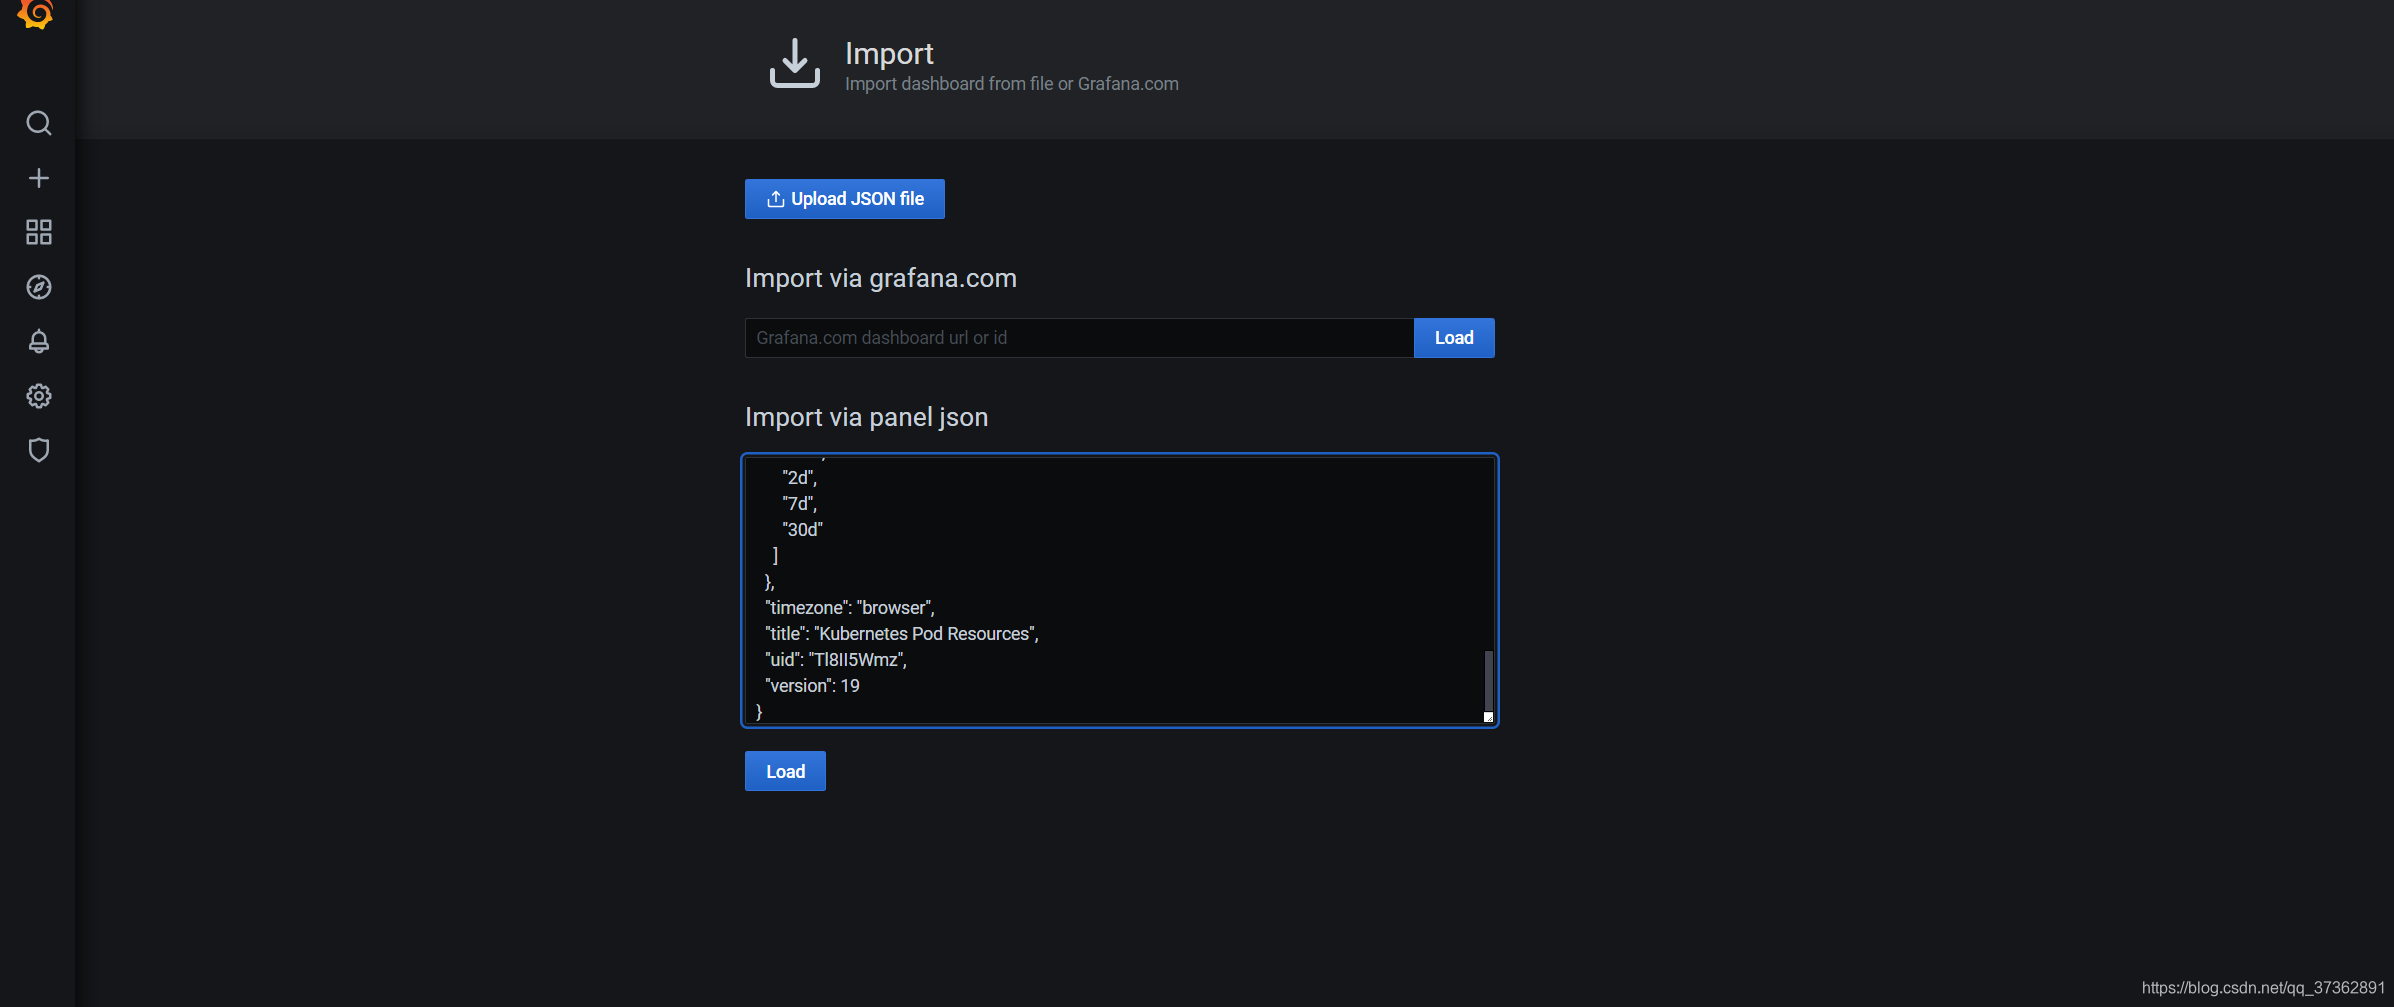Click the "timezone": "browser" line
This screenshot has width=2394, height=1007.
click(x=850, y=608)
